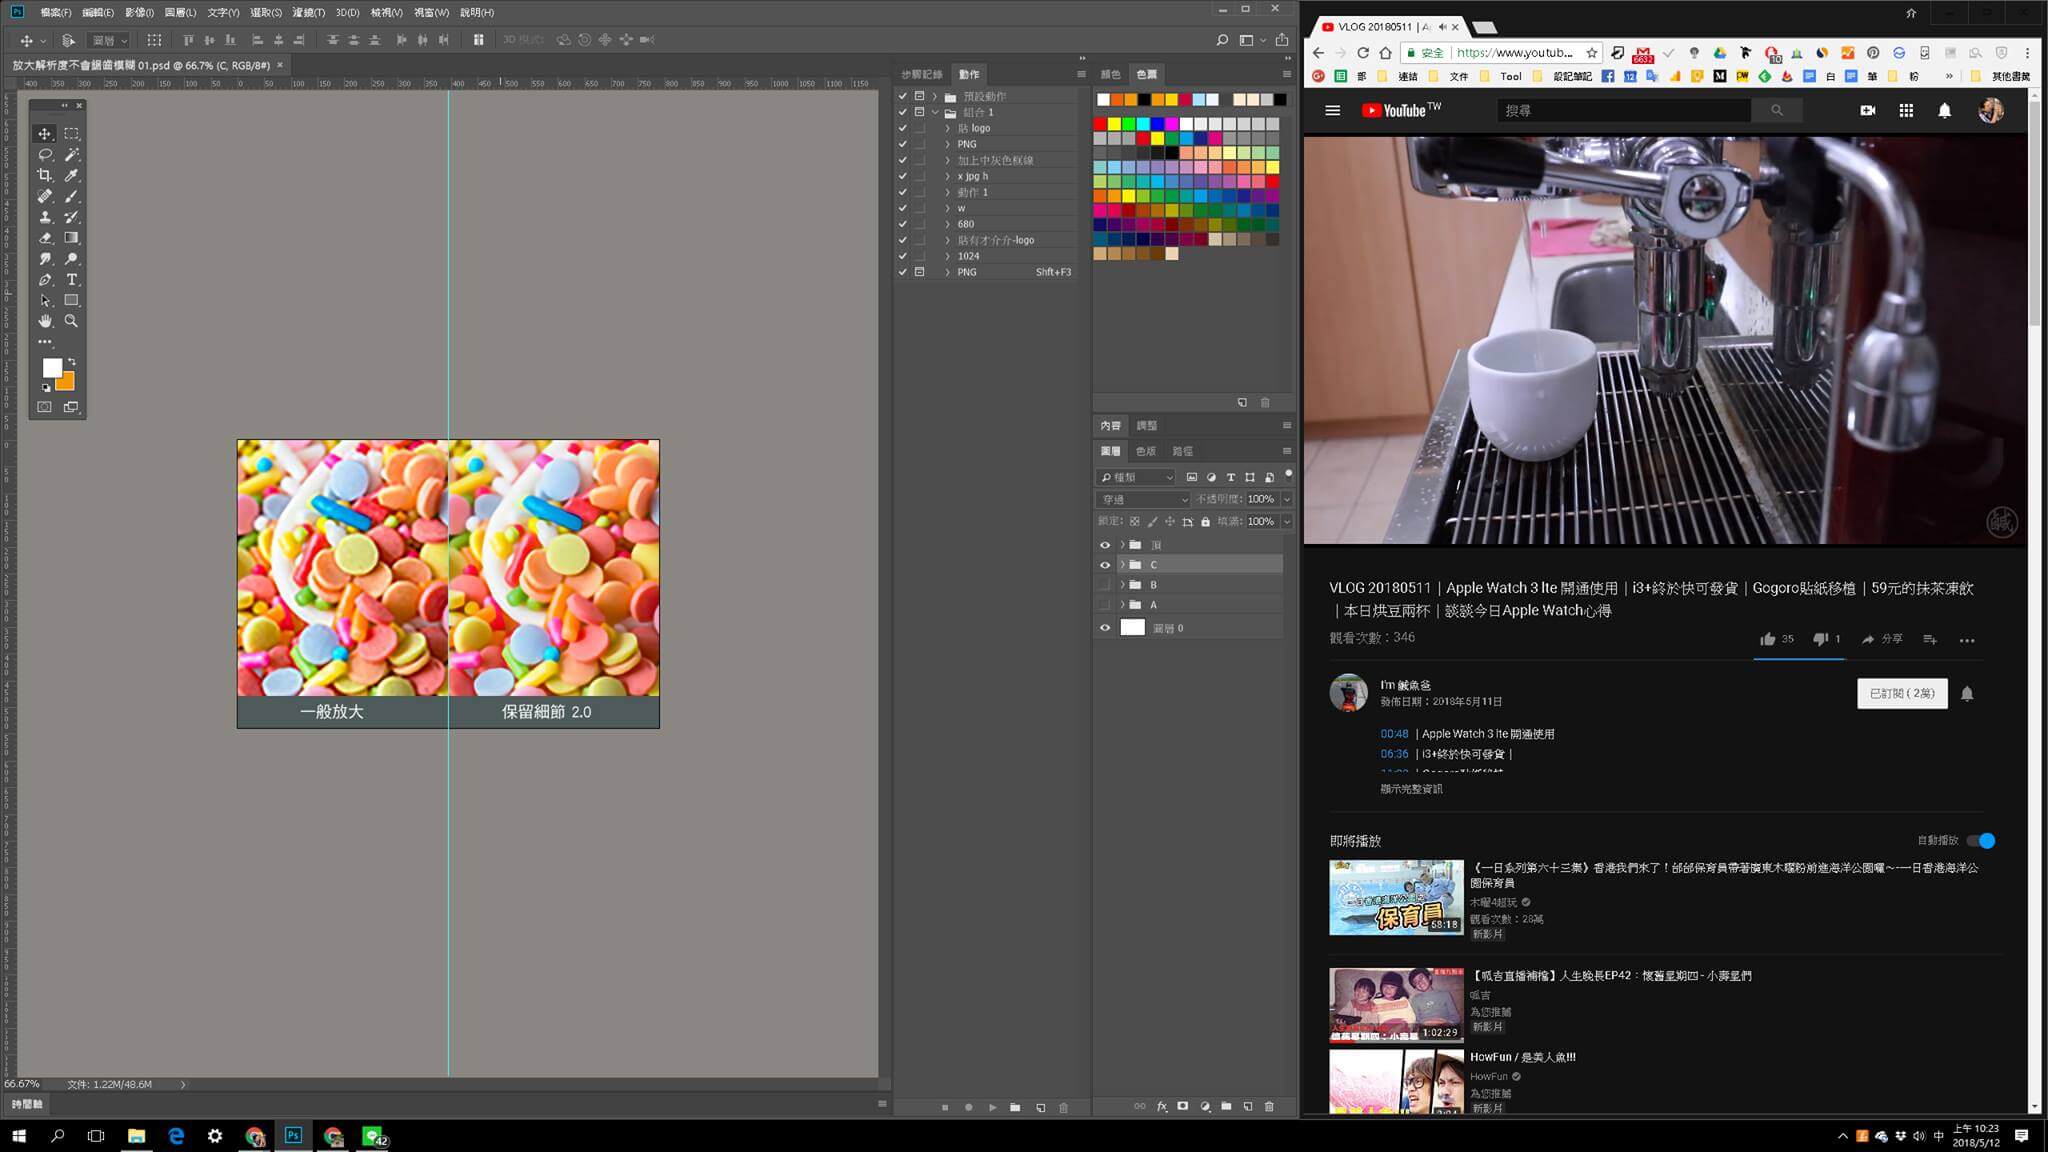Select the Gradient tool

point(72,238)
